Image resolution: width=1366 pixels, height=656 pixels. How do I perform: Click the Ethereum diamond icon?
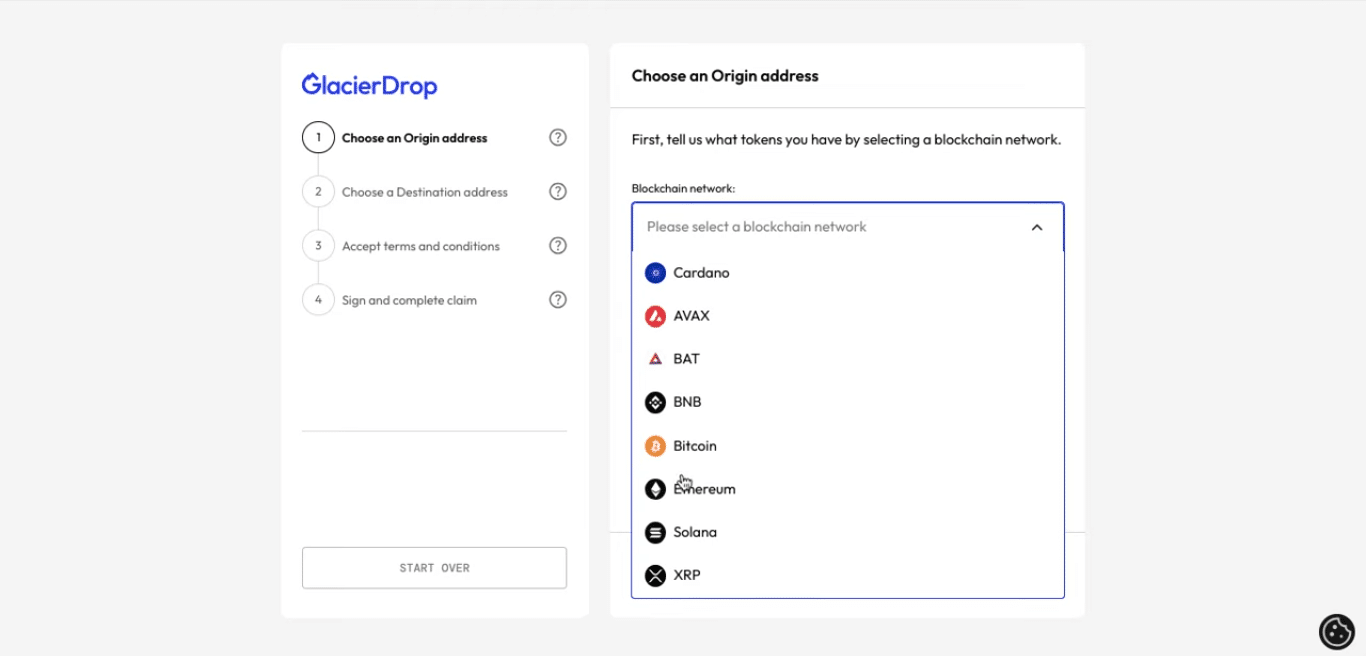pyautogui.click(x=655, y=489)
